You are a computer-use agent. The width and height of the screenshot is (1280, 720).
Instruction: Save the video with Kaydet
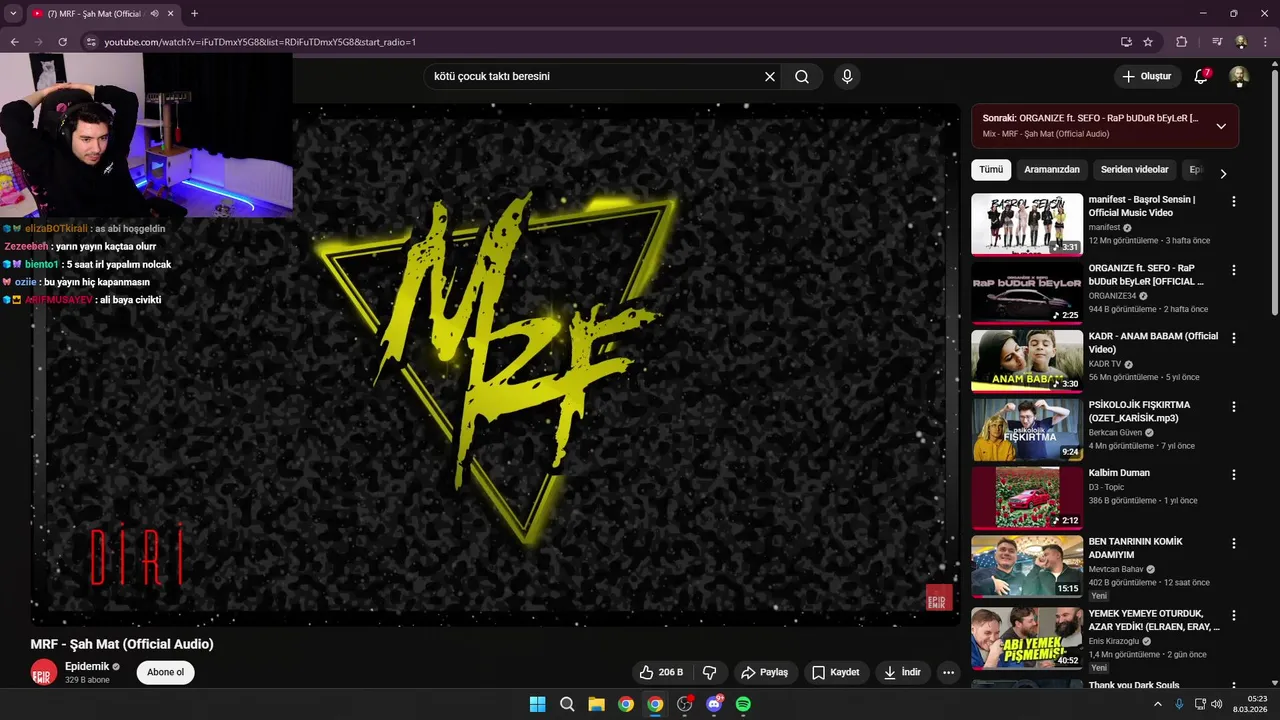(835, 672)
